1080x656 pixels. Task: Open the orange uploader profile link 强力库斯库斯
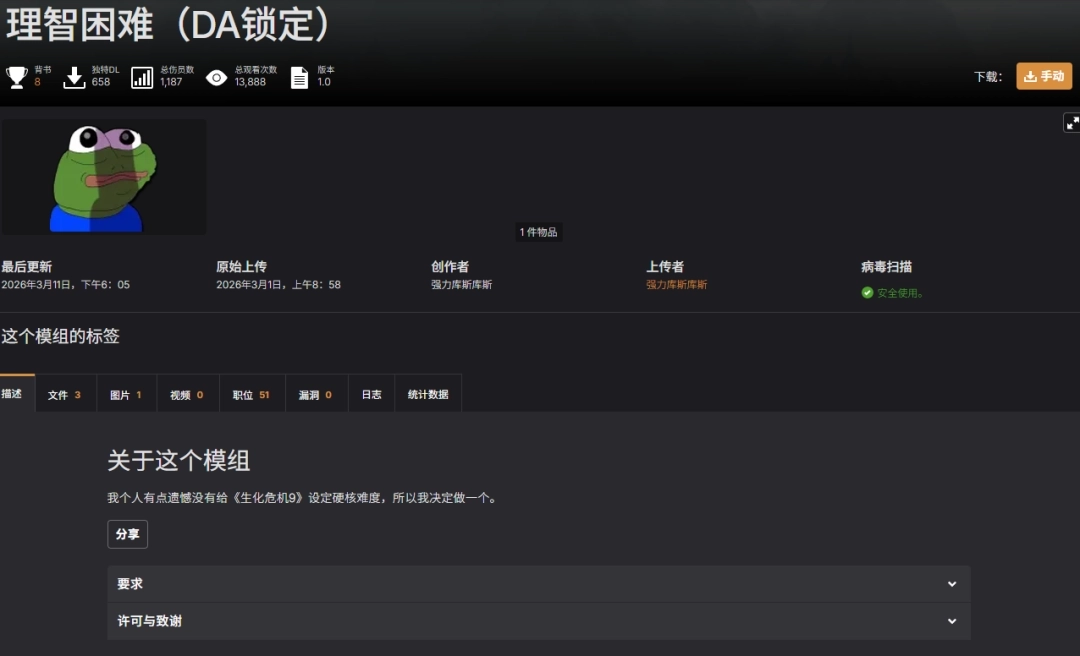click(676, 285)
